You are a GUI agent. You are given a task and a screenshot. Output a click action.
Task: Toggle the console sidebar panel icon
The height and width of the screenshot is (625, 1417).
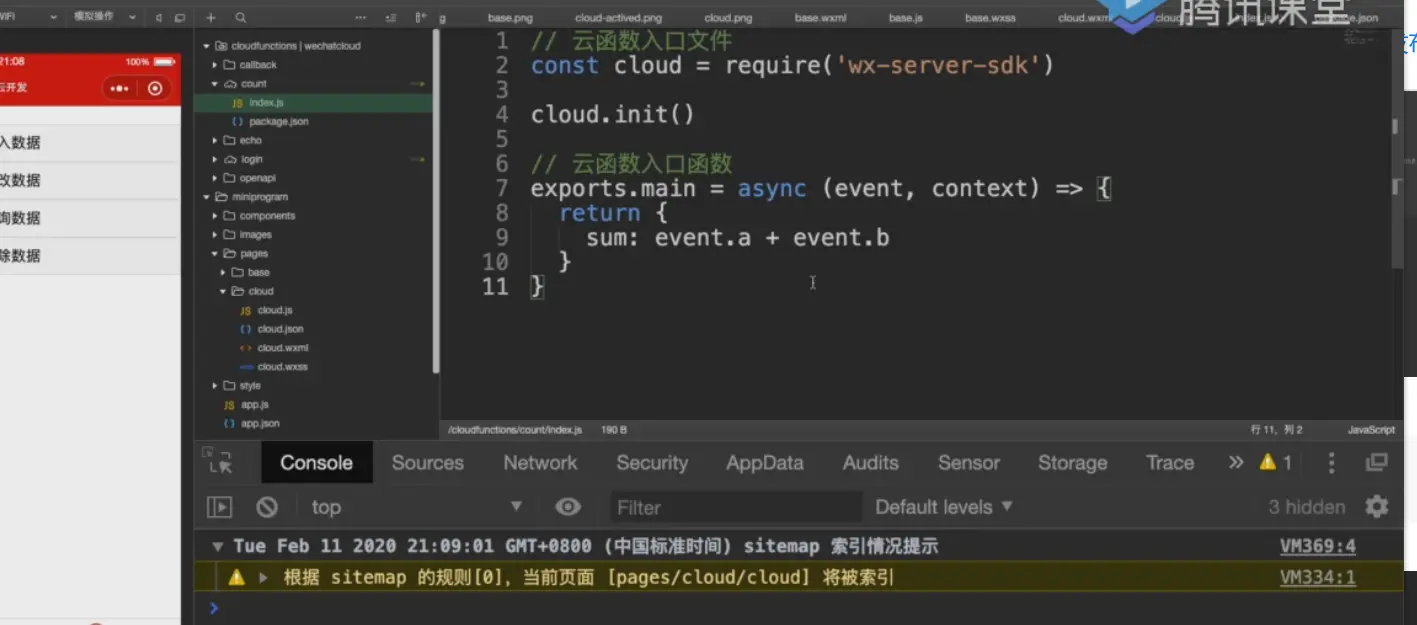click(219, 507)
